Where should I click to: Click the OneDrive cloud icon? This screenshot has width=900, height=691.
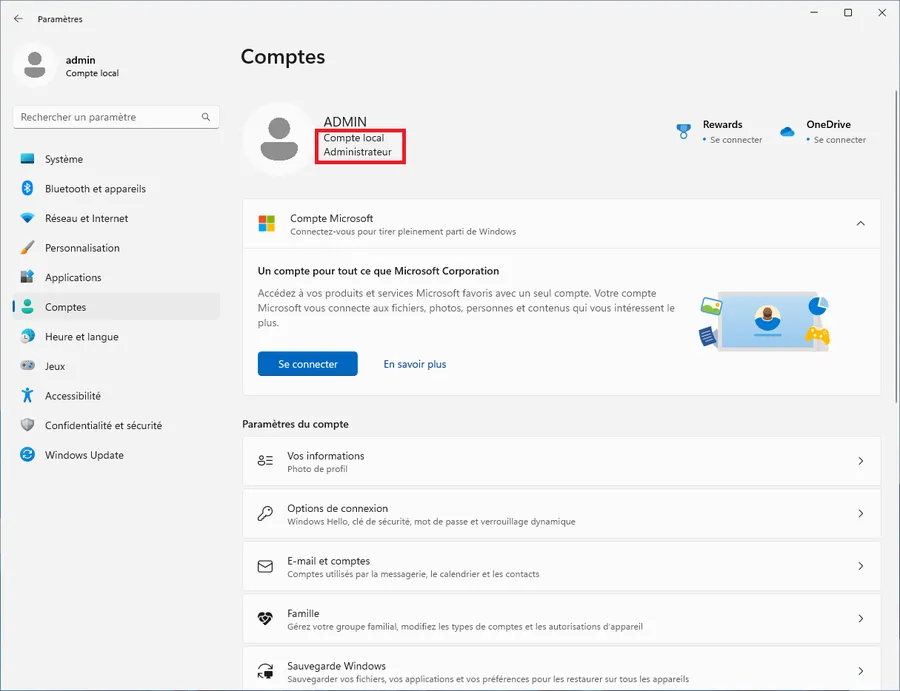(787, 131)
